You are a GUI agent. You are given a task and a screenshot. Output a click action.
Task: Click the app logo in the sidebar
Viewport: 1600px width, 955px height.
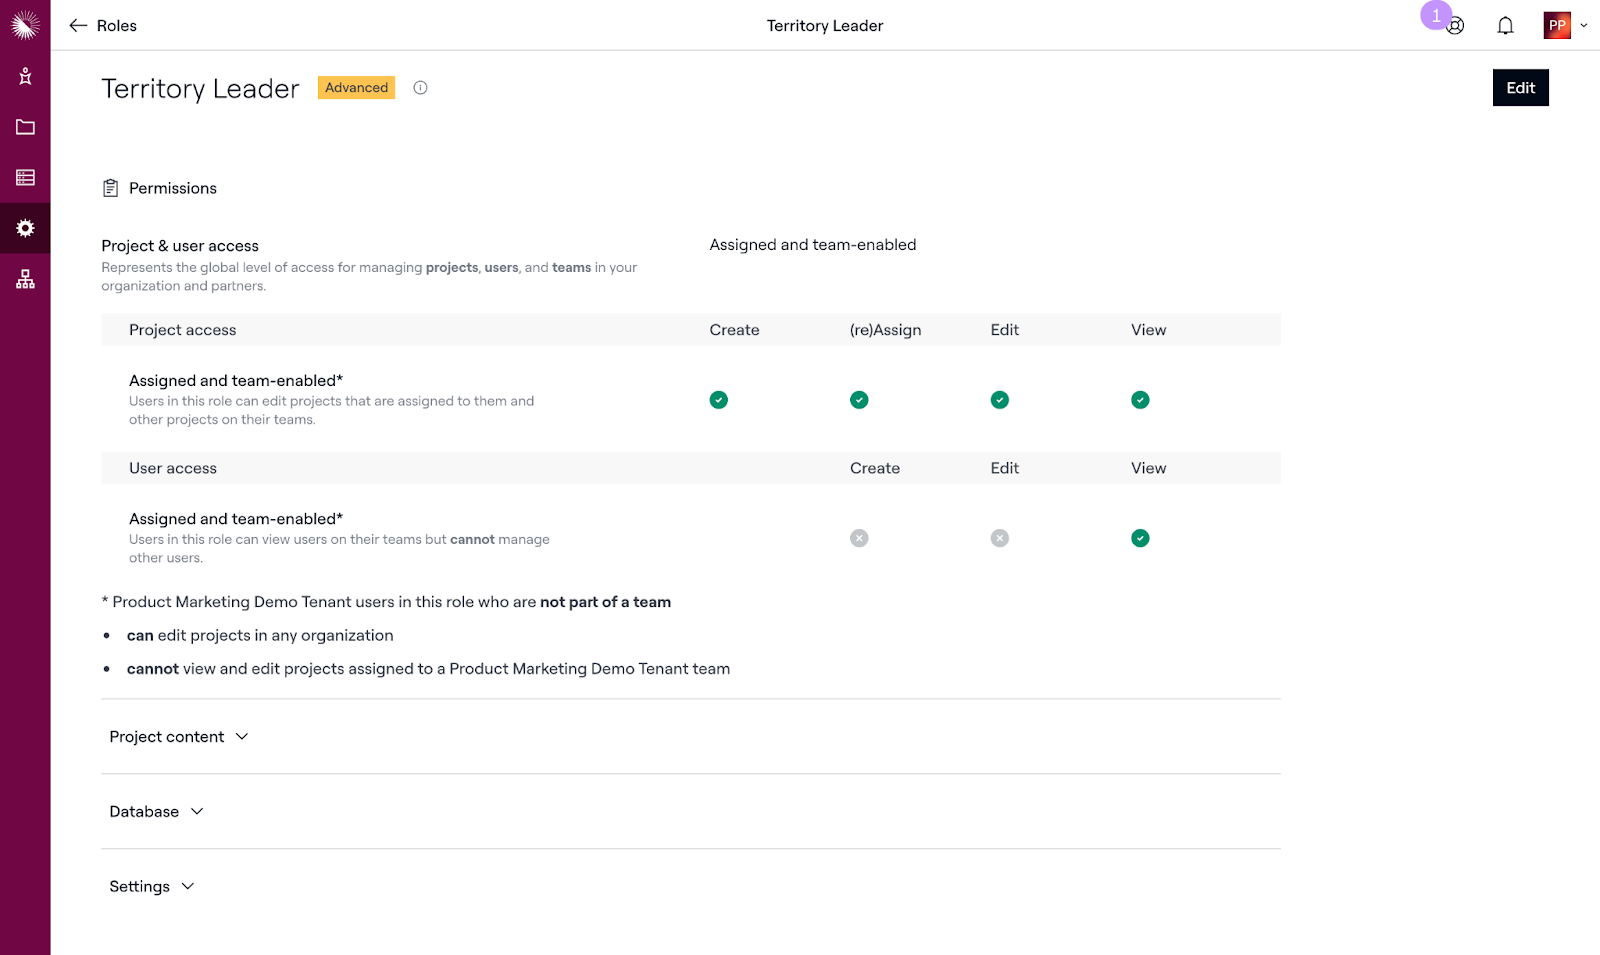tap(25, 25)
